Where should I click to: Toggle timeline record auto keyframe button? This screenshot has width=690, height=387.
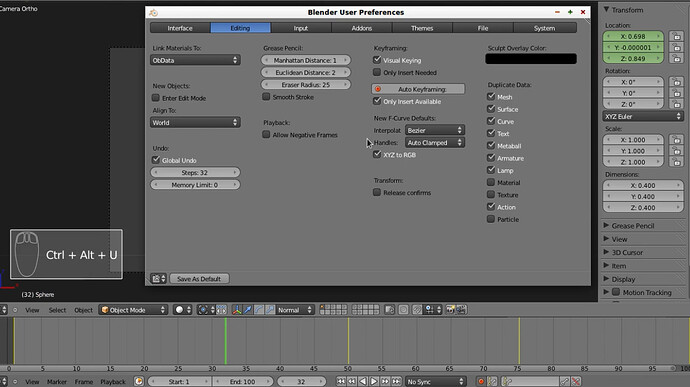[481, 381]
